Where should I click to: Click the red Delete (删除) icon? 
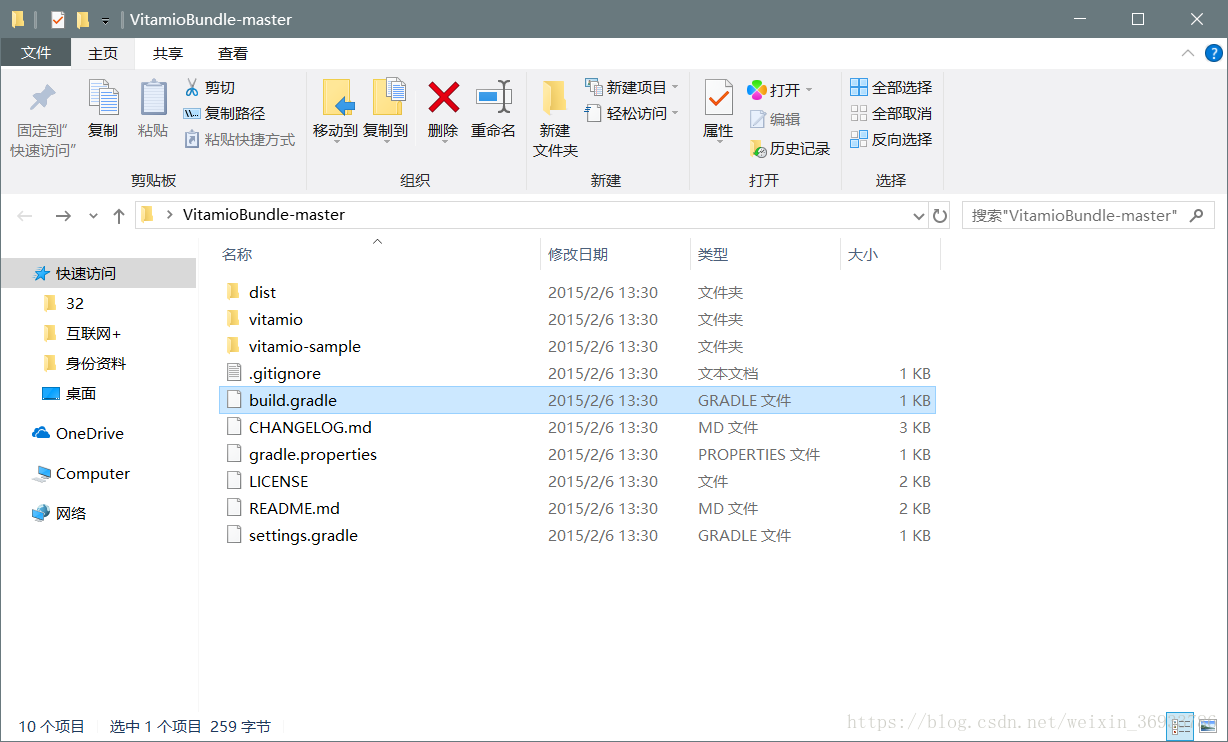(443, 98)
